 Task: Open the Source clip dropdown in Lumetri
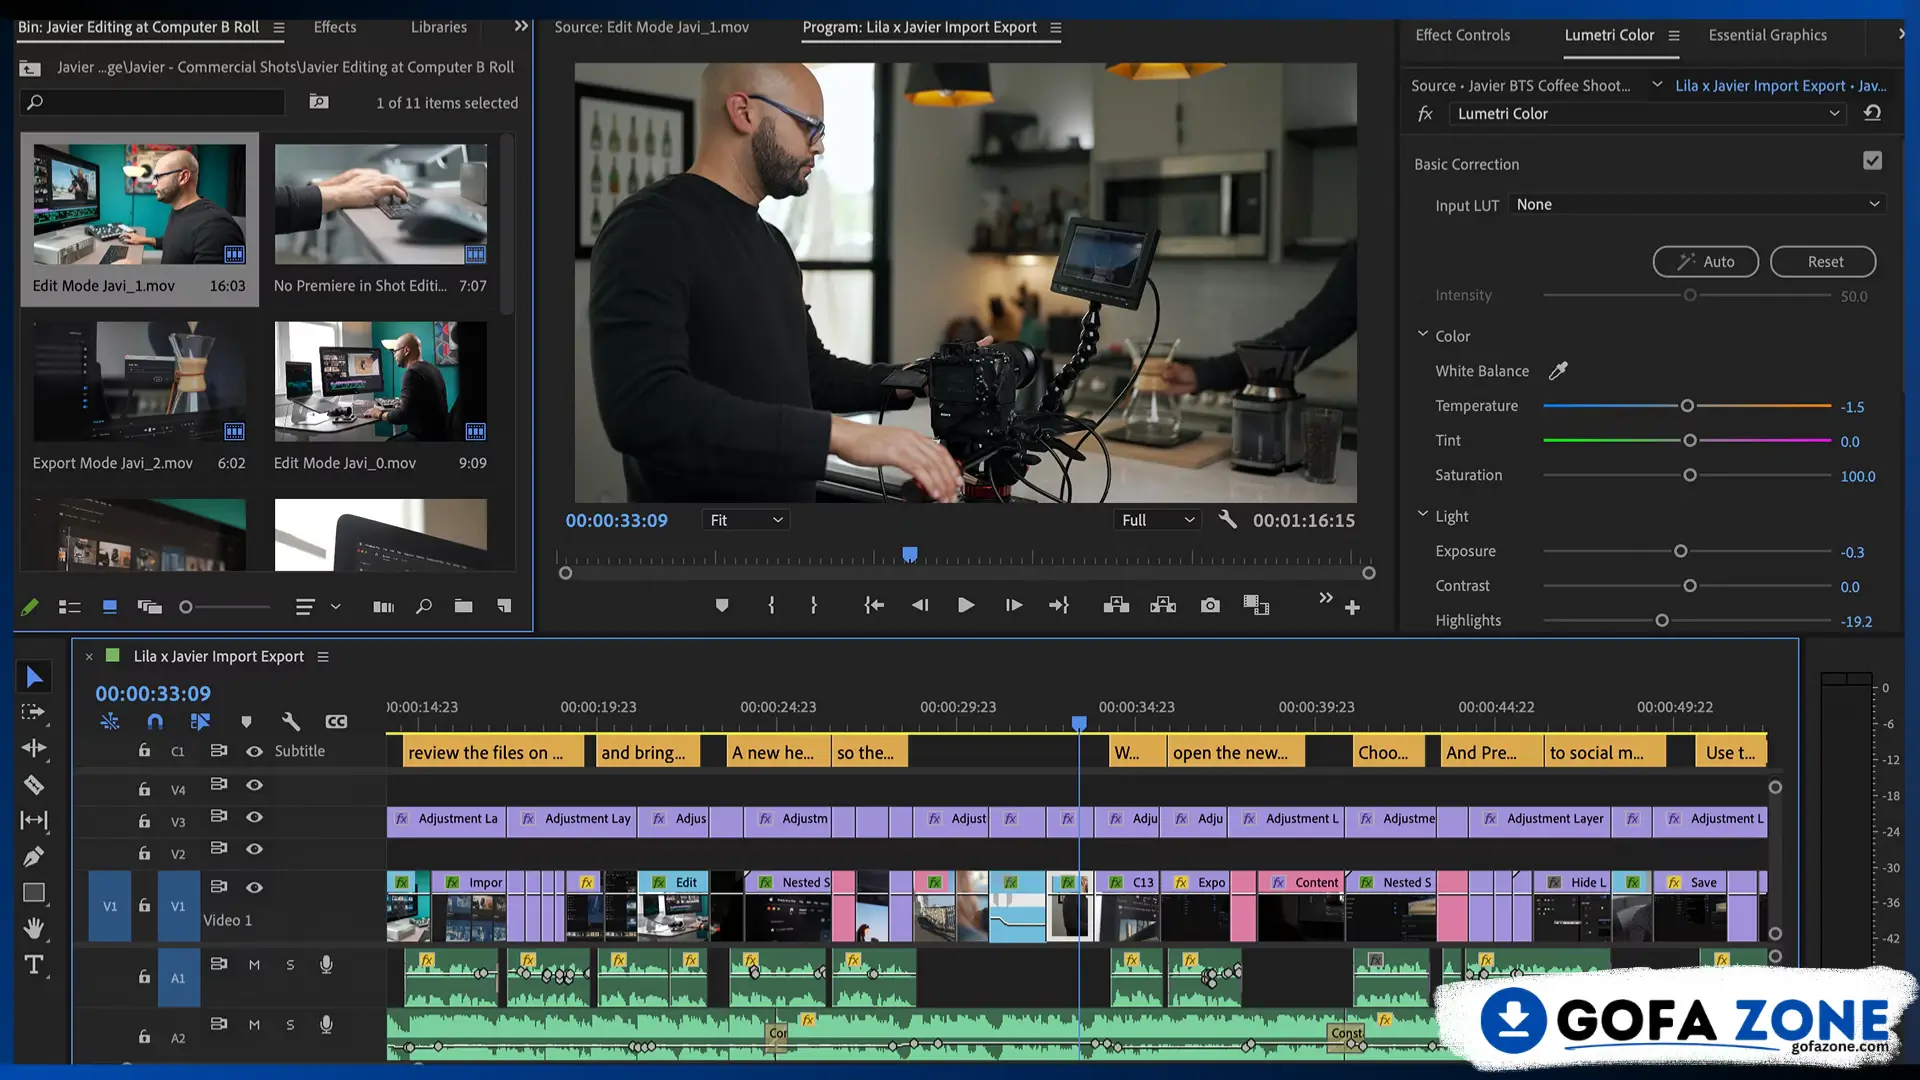tap(1657, 85)
